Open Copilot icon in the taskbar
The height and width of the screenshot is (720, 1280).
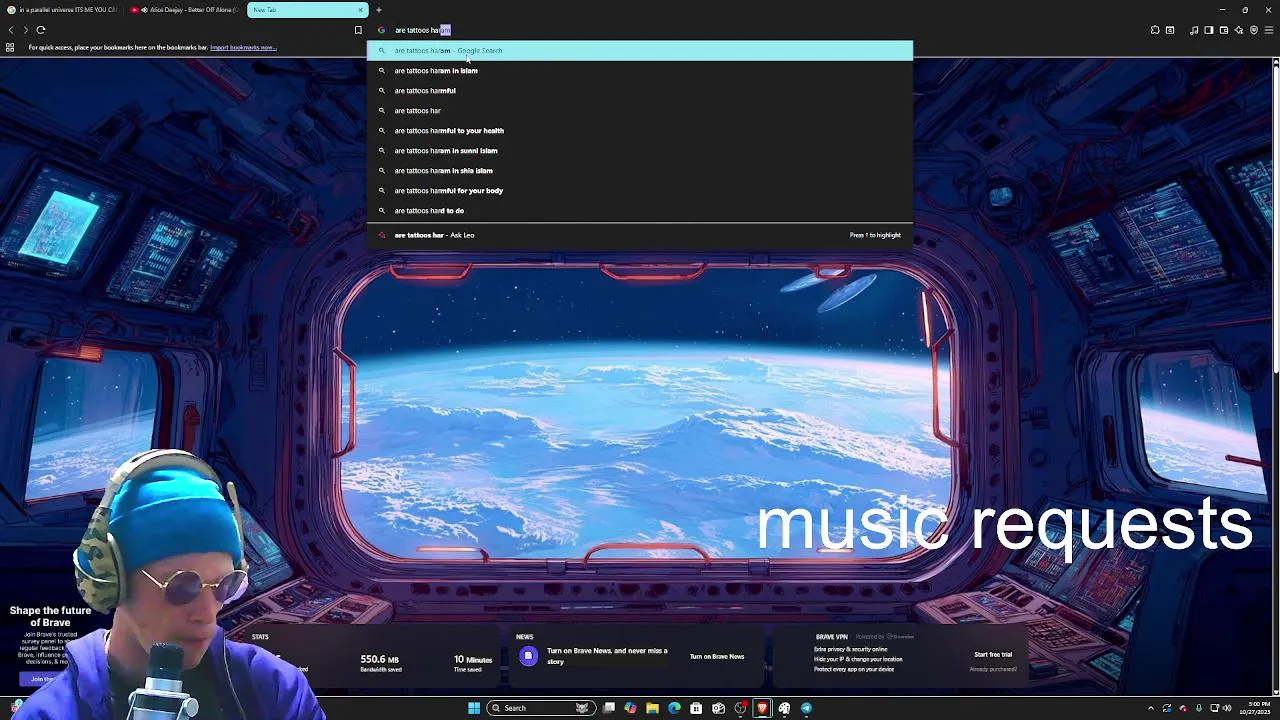coord(630,708)
